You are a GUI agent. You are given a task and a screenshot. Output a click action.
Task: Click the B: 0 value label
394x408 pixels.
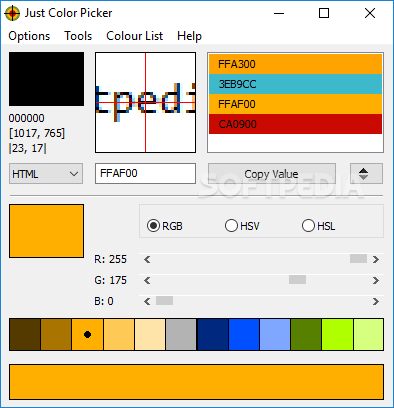(104, 301)
